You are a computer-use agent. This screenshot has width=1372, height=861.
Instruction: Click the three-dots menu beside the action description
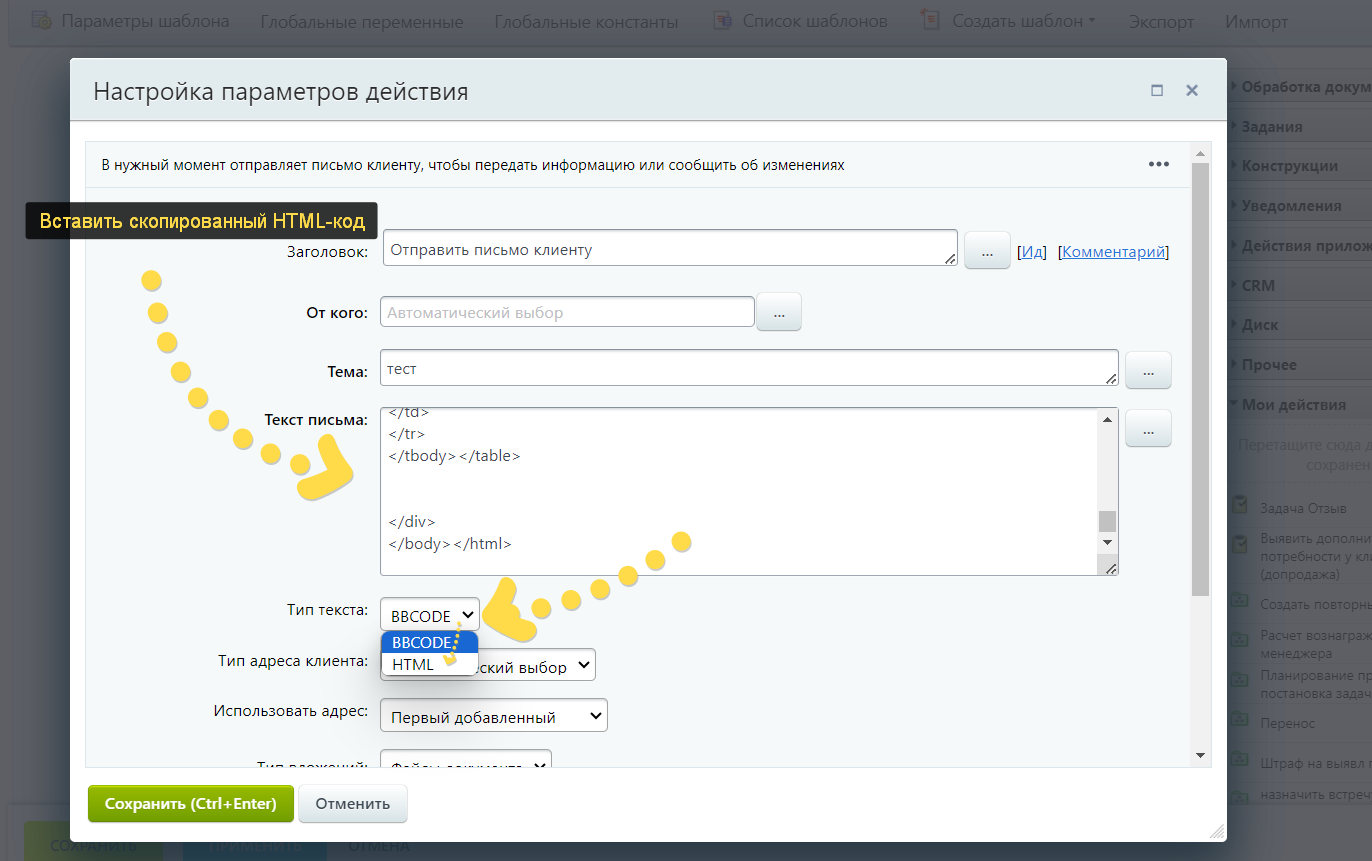[x=1158, y=165]
